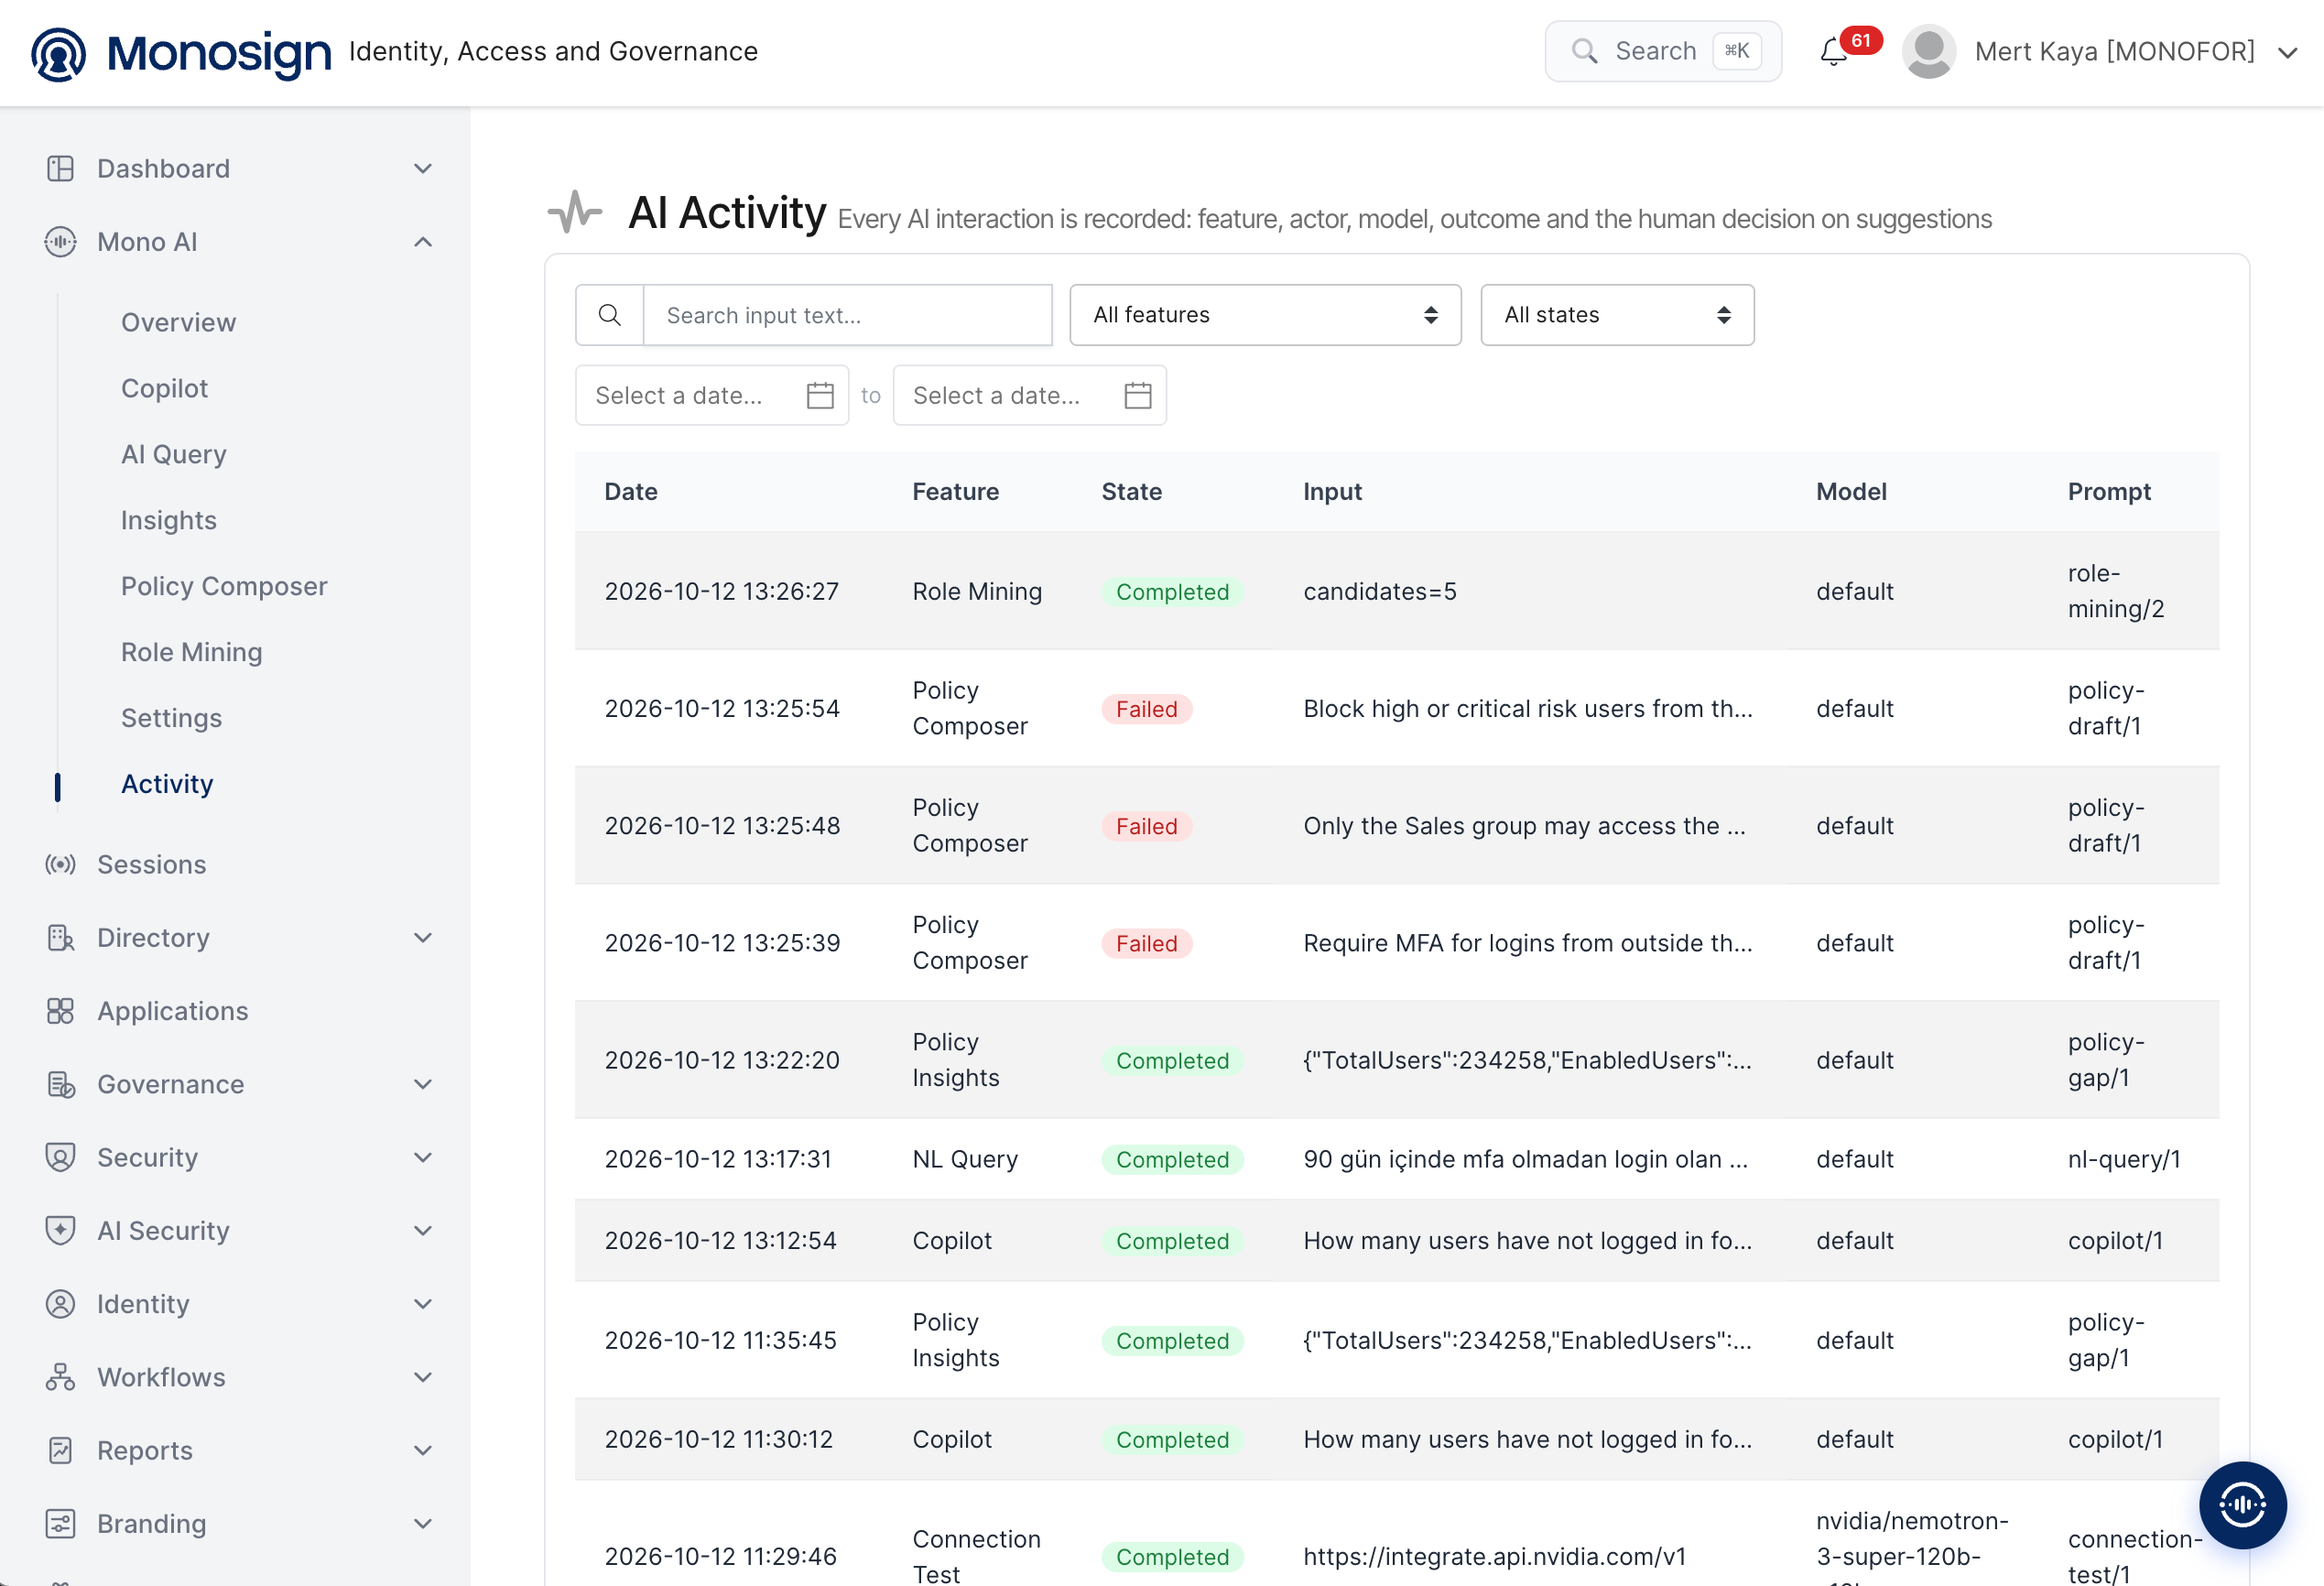This screenshot has width=2324, height=1586.
Task: Click the Security shield icon
Action: click(x=60, y=1157)
